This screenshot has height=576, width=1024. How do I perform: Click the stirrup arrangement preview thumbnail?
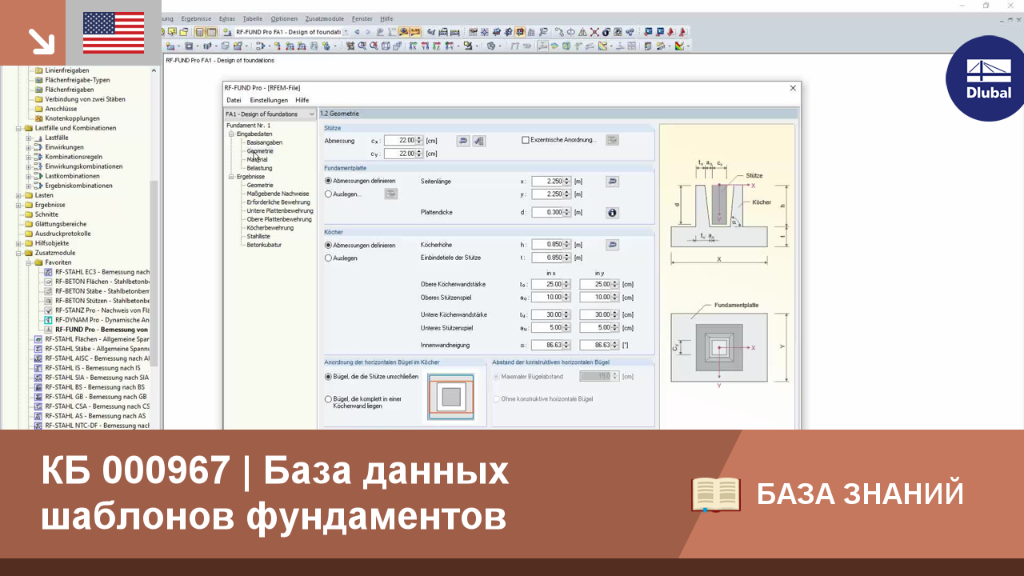[x=451, y=396]
